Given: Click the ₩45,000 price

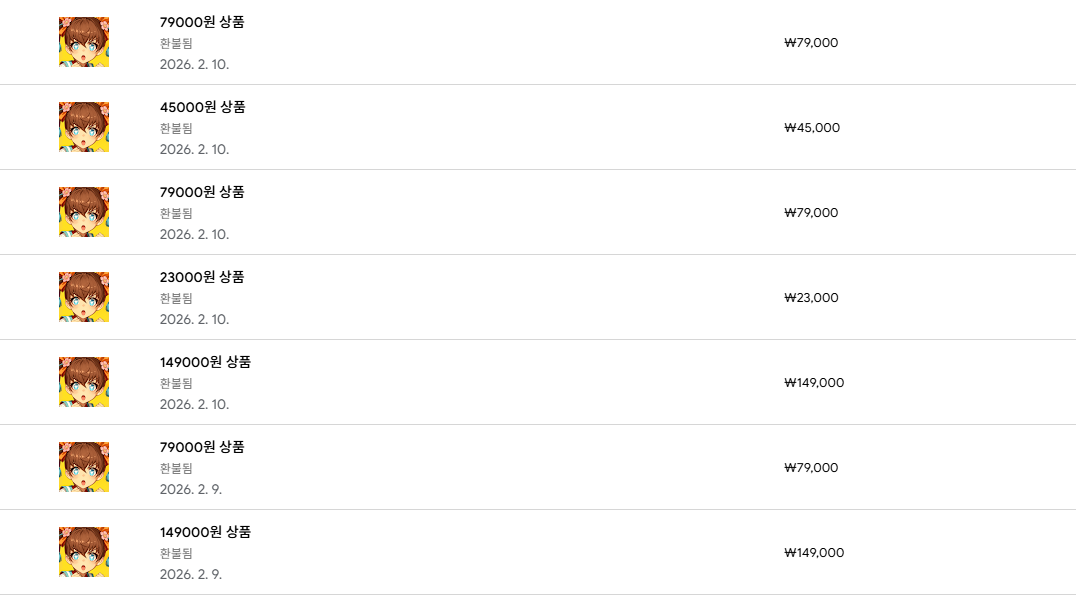Looking at the screenshot, I should coord(812,128).
